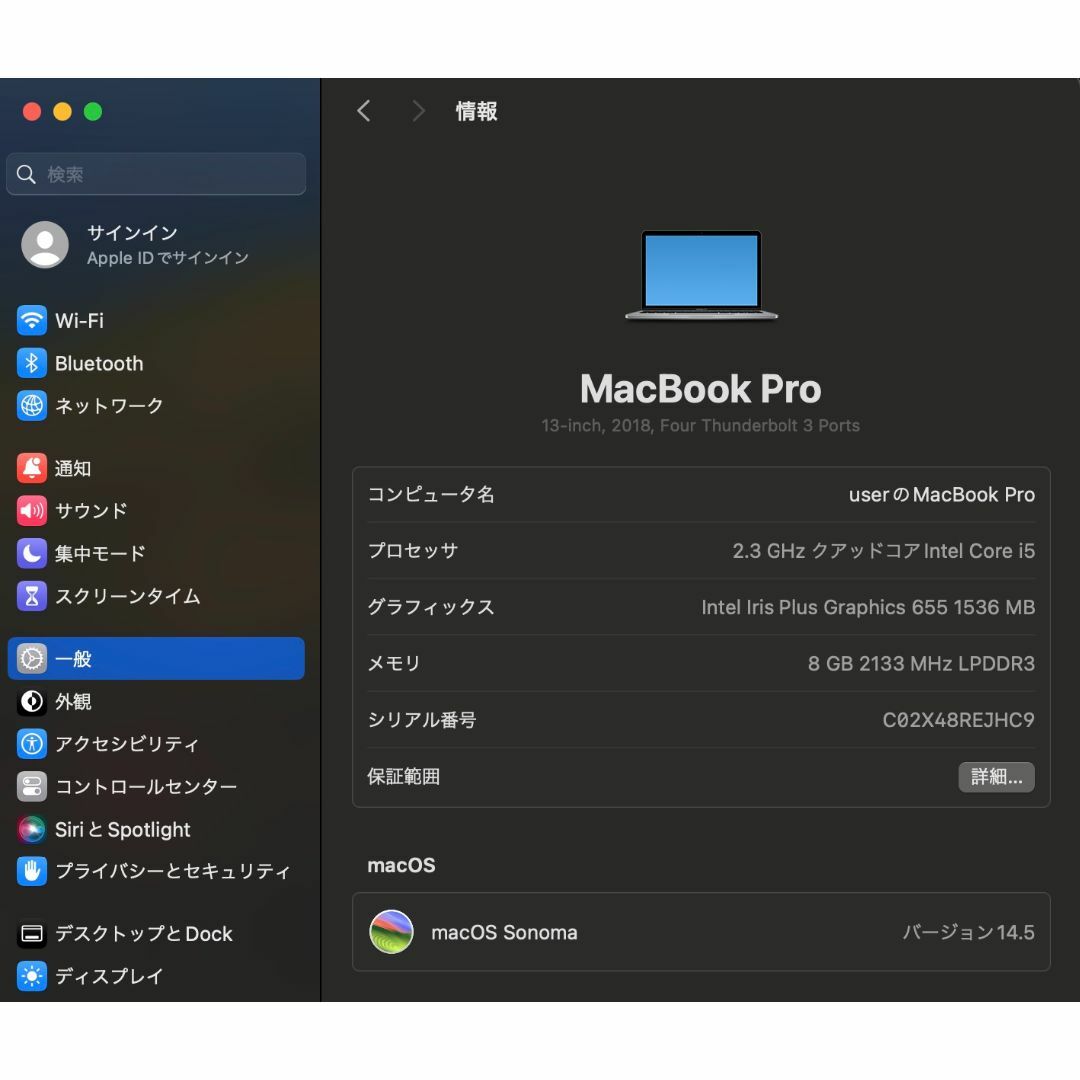Click the MacBook Pro heading
1080x1080 pixels.
click(700, 389)
